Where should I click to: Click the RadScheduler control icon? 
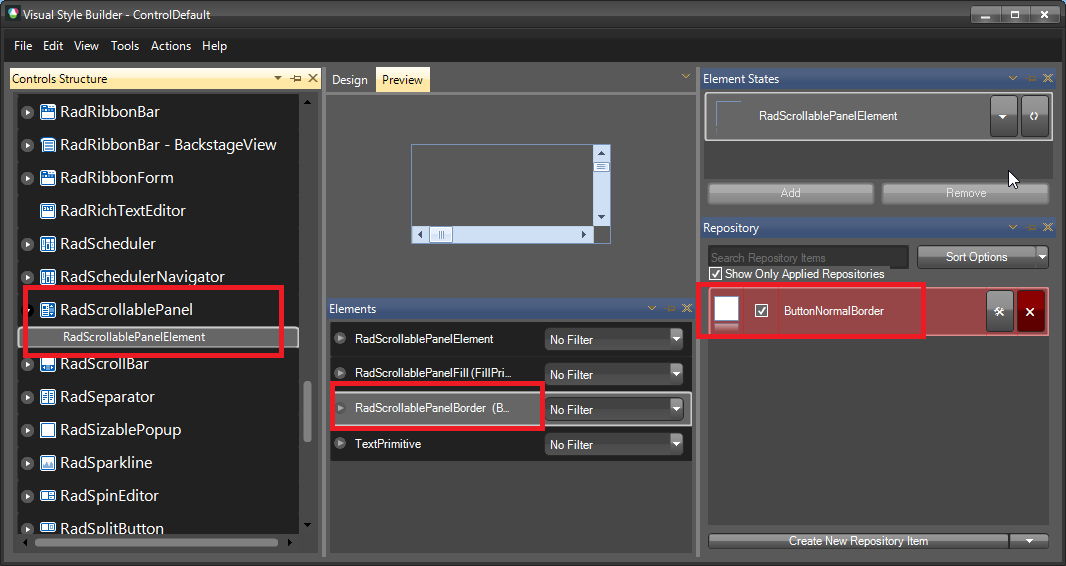pyautogui.click(x=48, y=244)
